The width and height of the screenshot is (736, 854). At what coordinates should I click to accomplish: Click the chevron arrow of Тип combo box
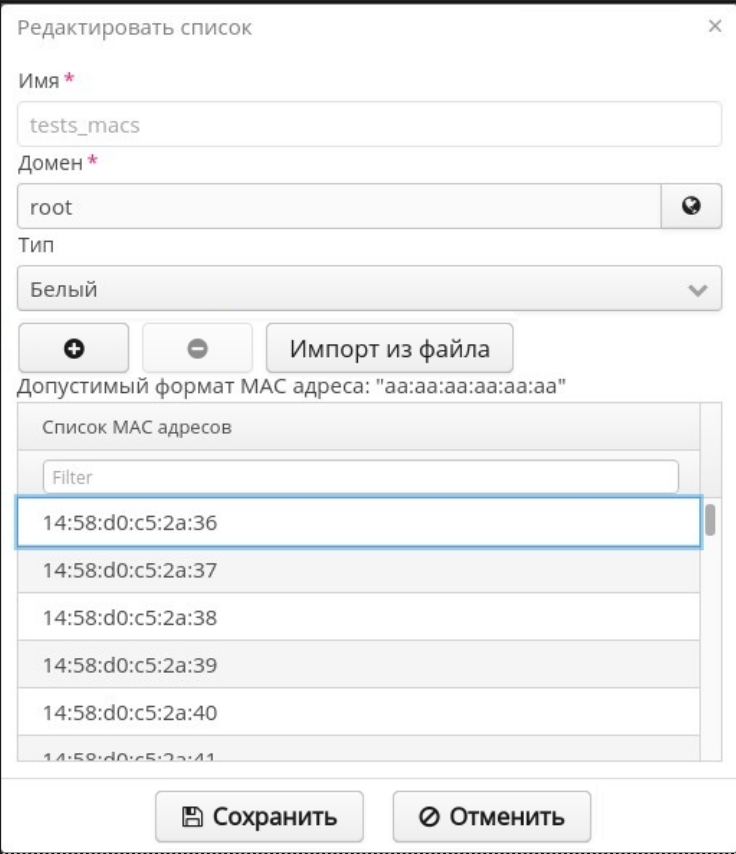click(x=699, y=291)
